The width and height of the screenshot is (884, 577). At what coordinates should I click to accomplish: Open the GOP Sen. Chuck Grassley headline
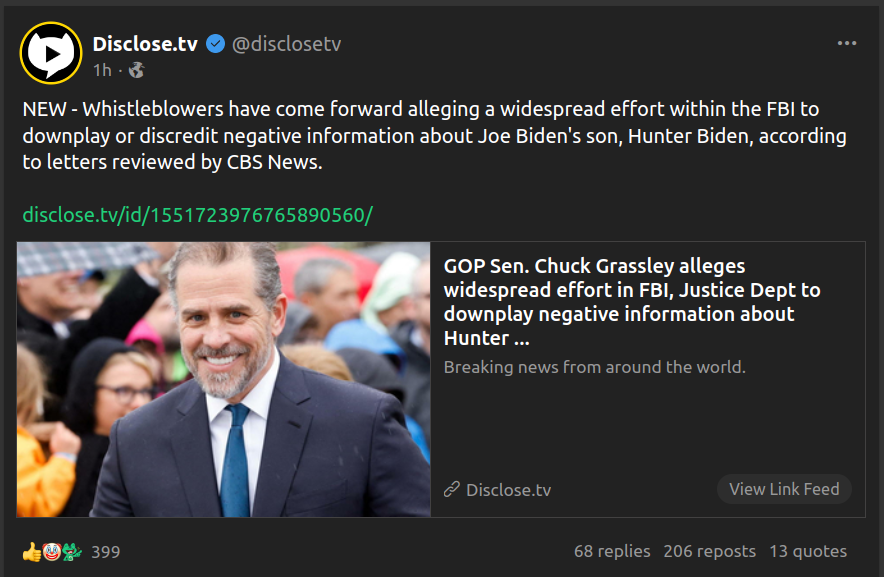pos(632,302)
